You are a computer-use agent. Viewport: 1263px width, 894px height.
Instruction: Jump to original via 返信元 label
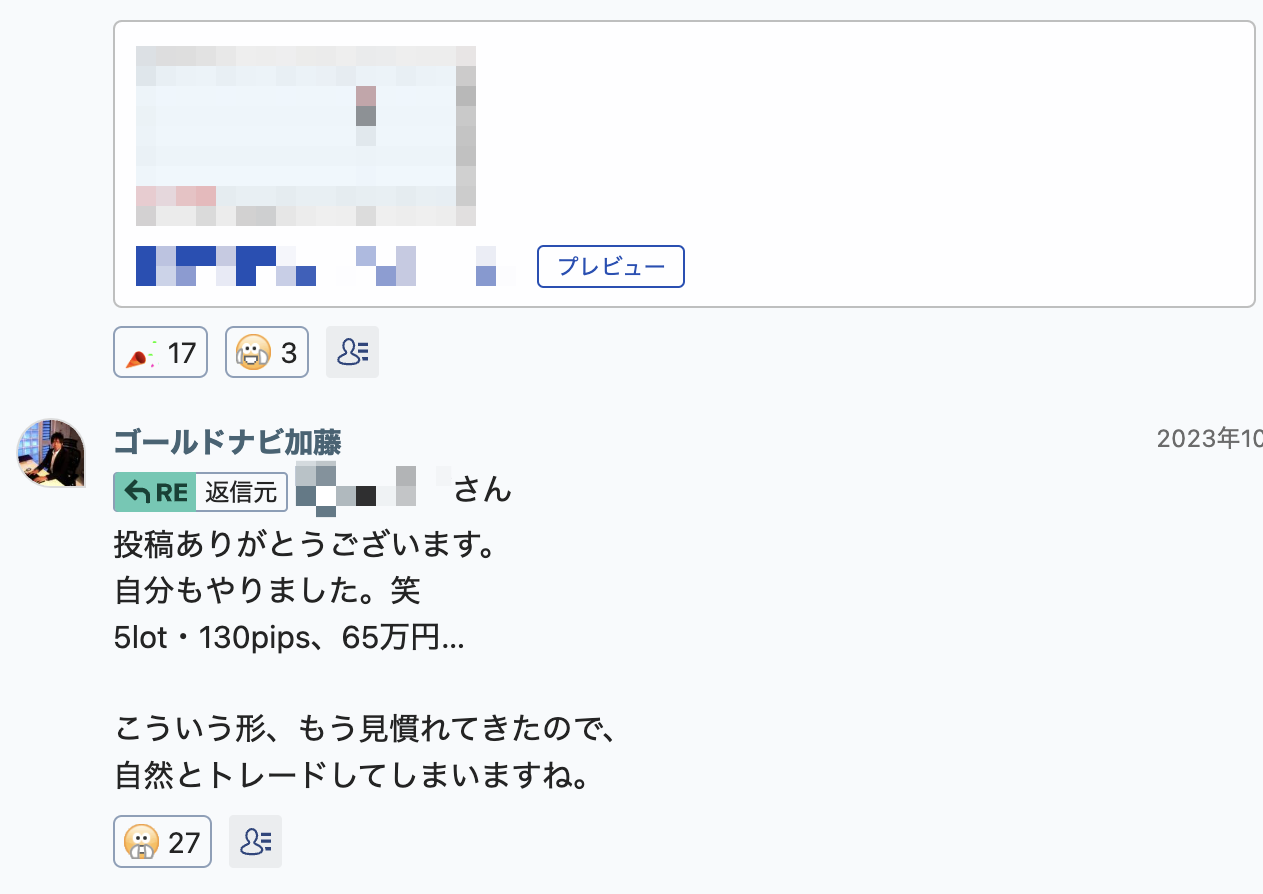tap(241, 492)
